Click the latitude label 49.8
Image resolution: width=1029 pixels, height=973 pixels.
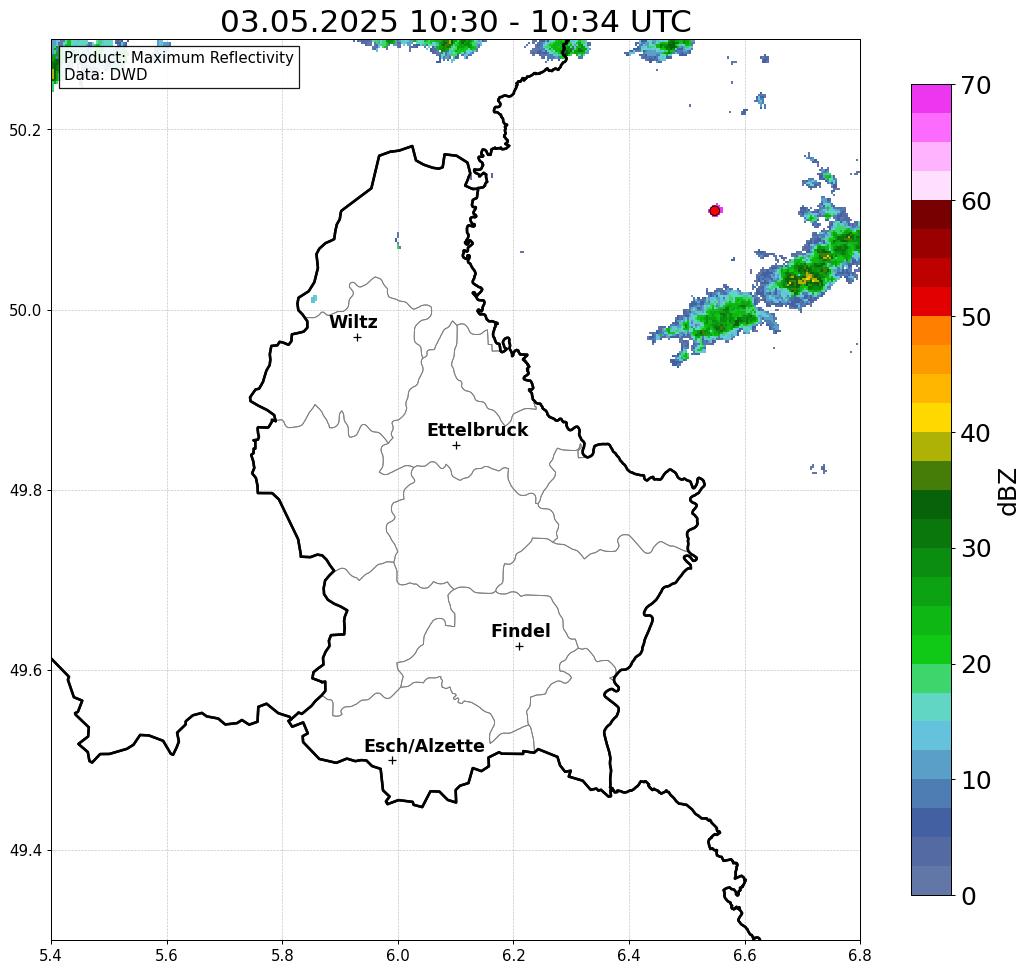25,490
